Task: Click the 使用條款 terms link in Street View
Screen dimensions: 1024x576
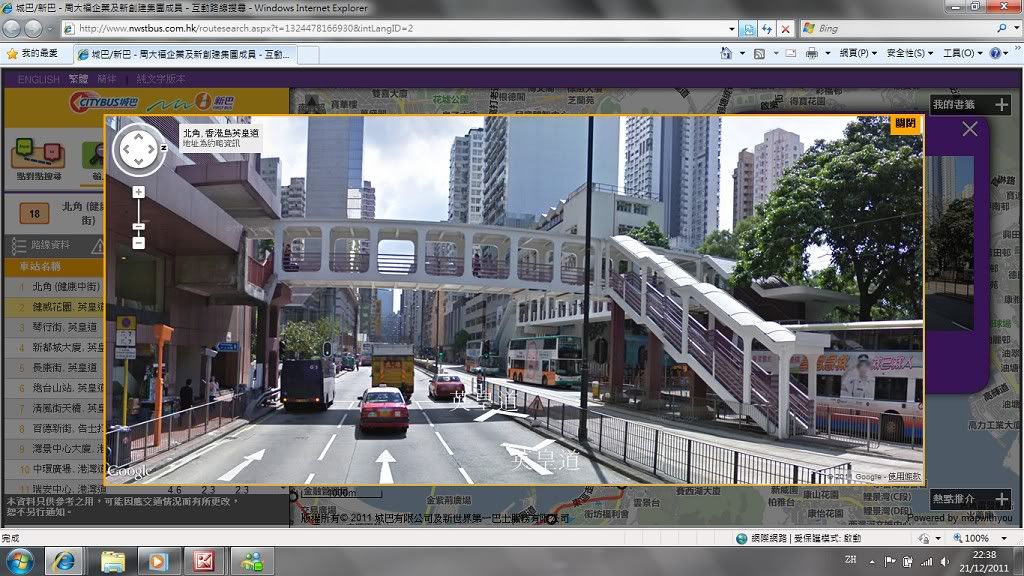Action: point(904,477)
